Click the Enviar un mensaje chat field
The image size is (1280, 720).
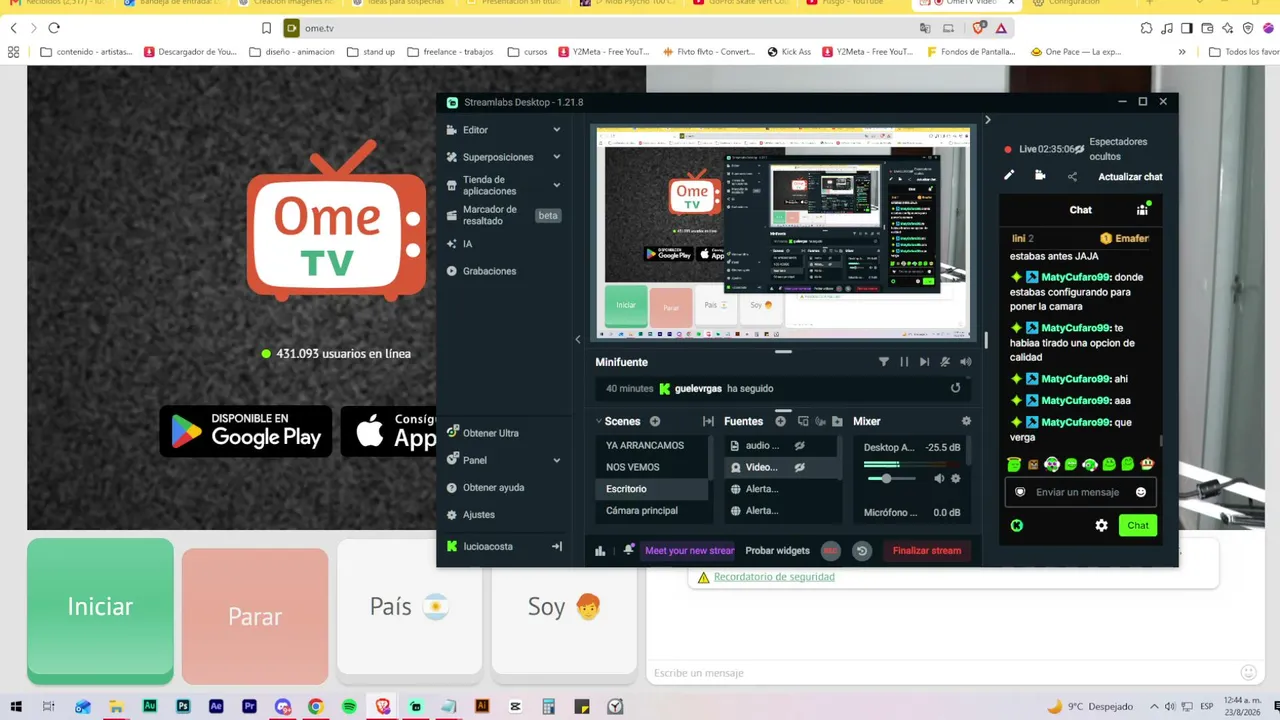pos(1080,492)
